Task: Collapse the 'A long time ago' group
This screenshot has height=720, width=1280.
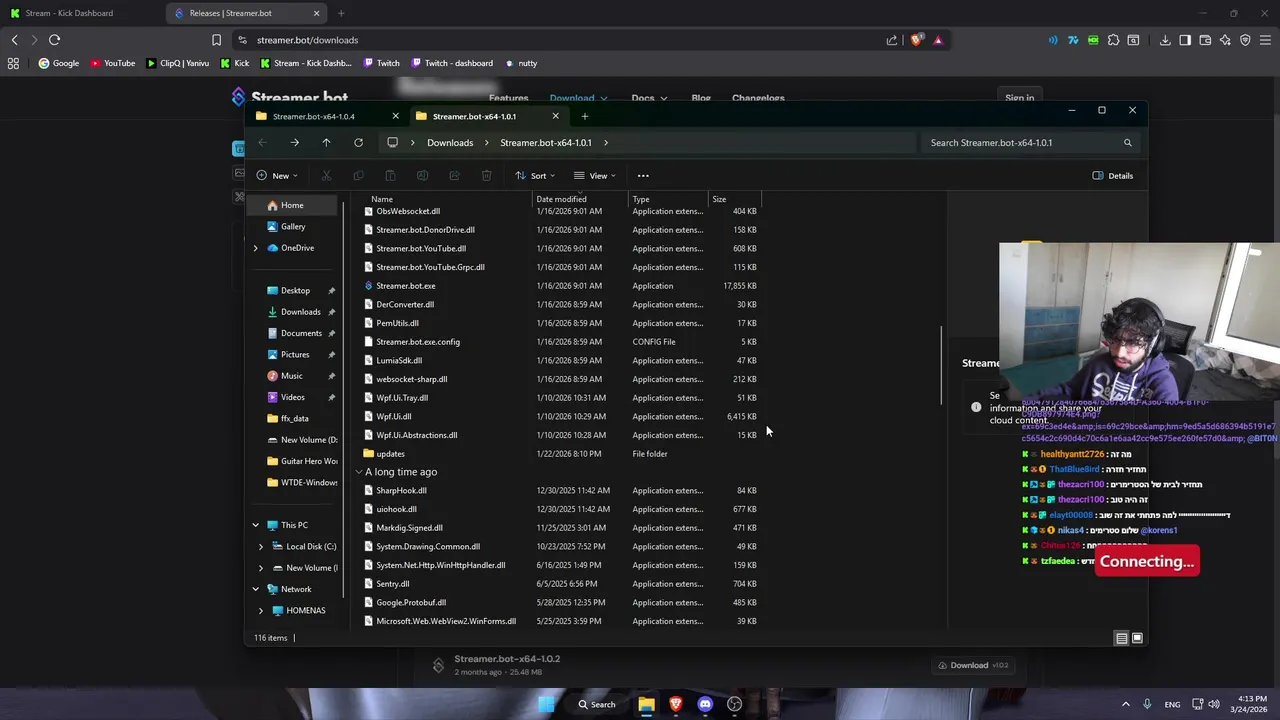Action: (359, 472)
